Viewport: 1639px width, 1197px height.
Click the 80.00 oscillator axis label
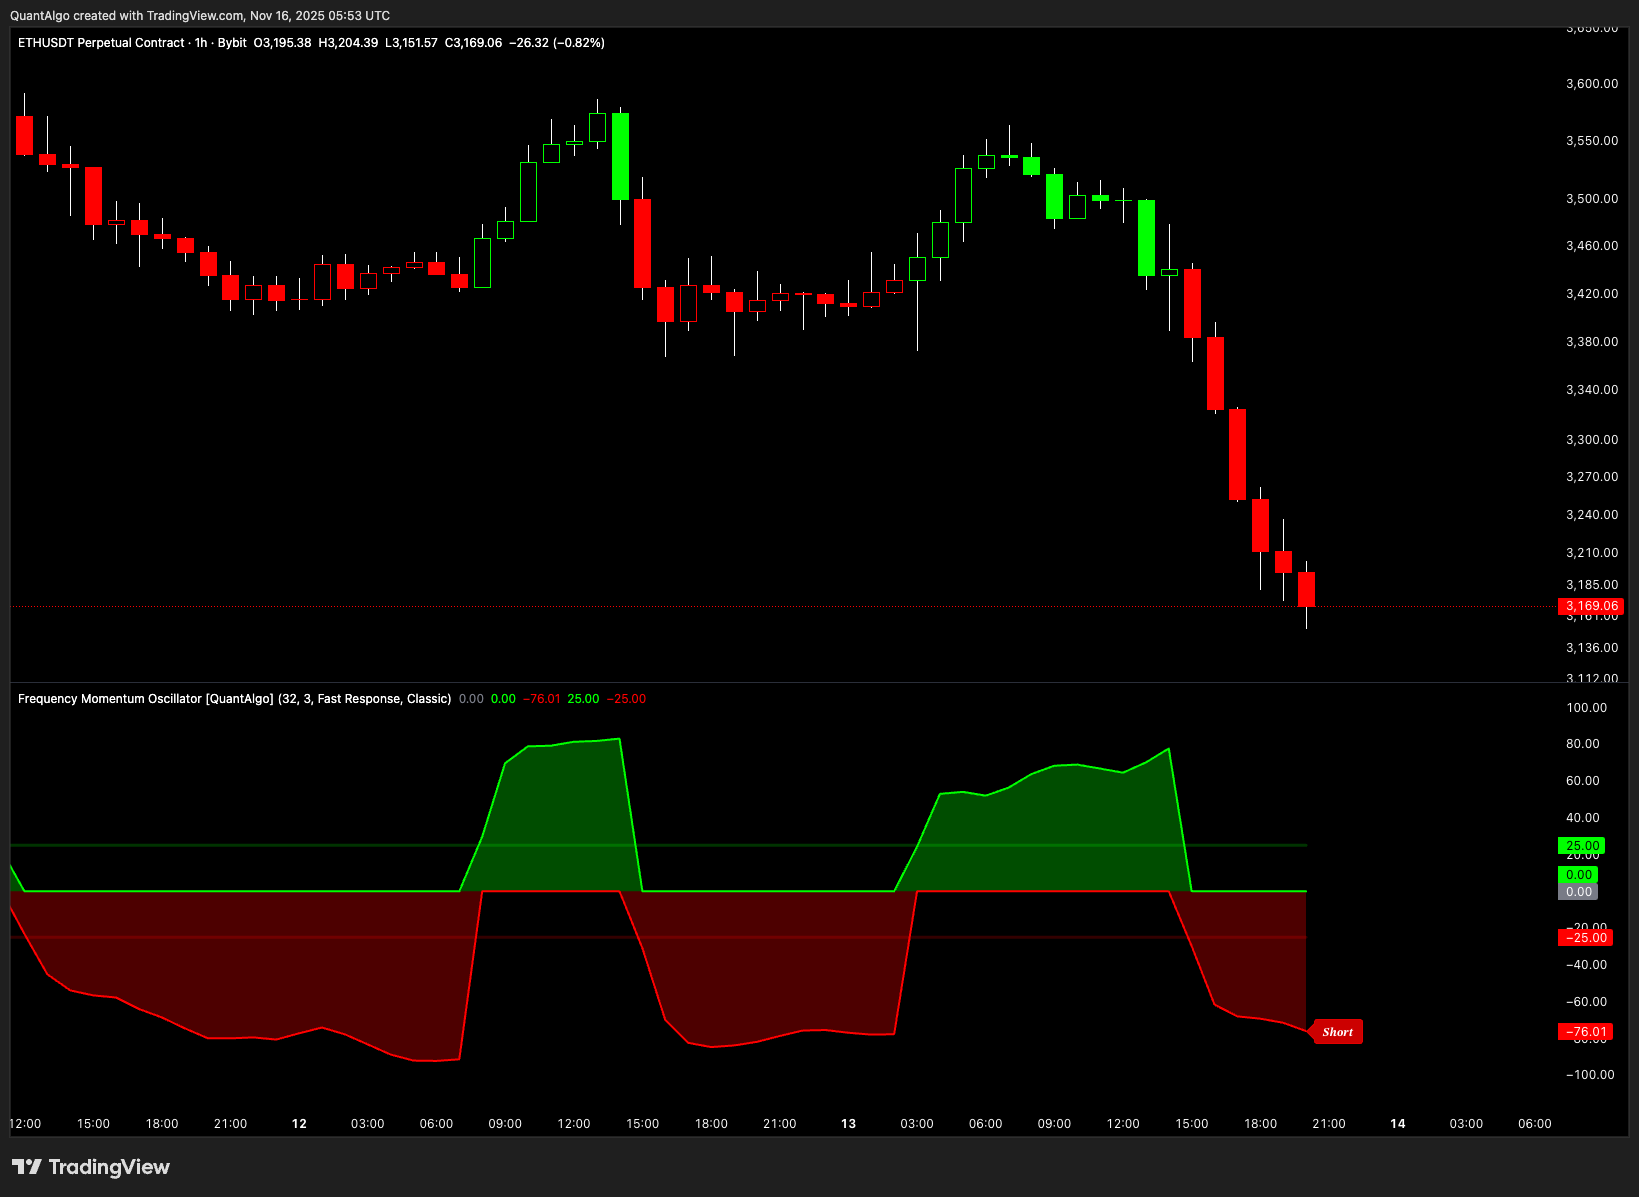tap(1583, 744)
